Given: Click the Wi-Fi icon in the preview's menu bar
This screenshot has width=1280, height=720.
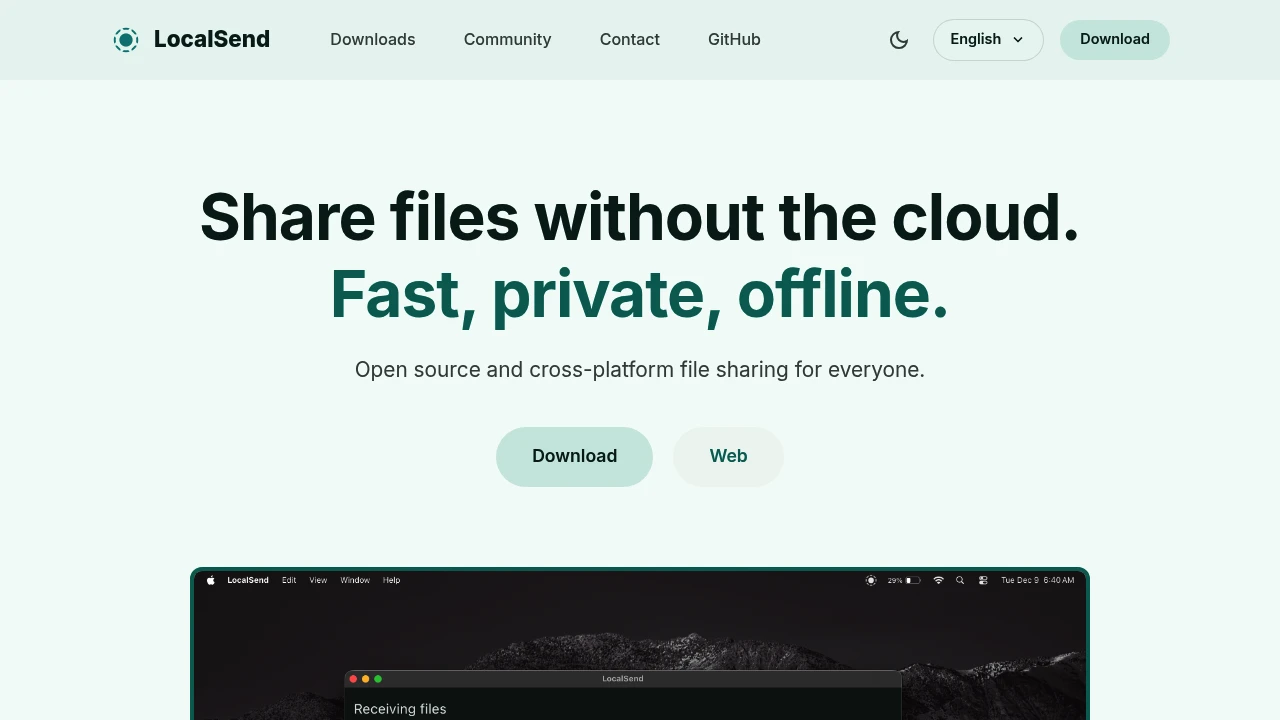Looking at the screenshot, I should point(938,580).
